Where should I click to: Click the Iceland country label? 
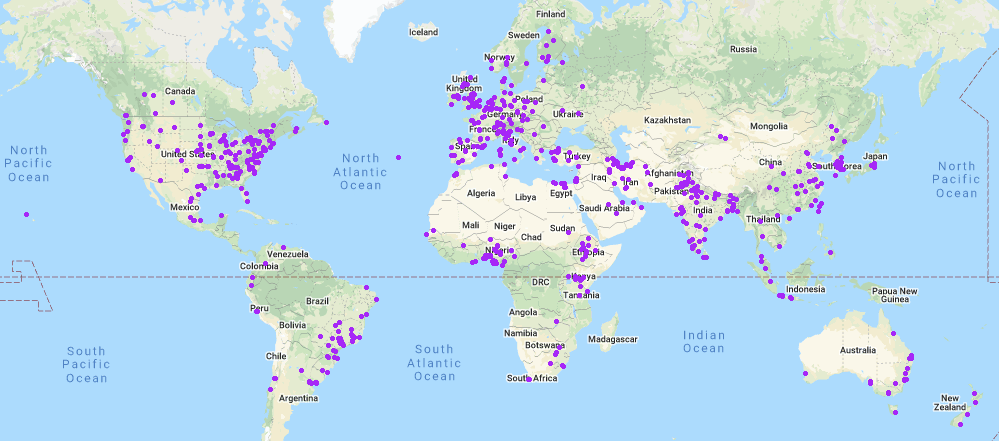coord(423,33)
